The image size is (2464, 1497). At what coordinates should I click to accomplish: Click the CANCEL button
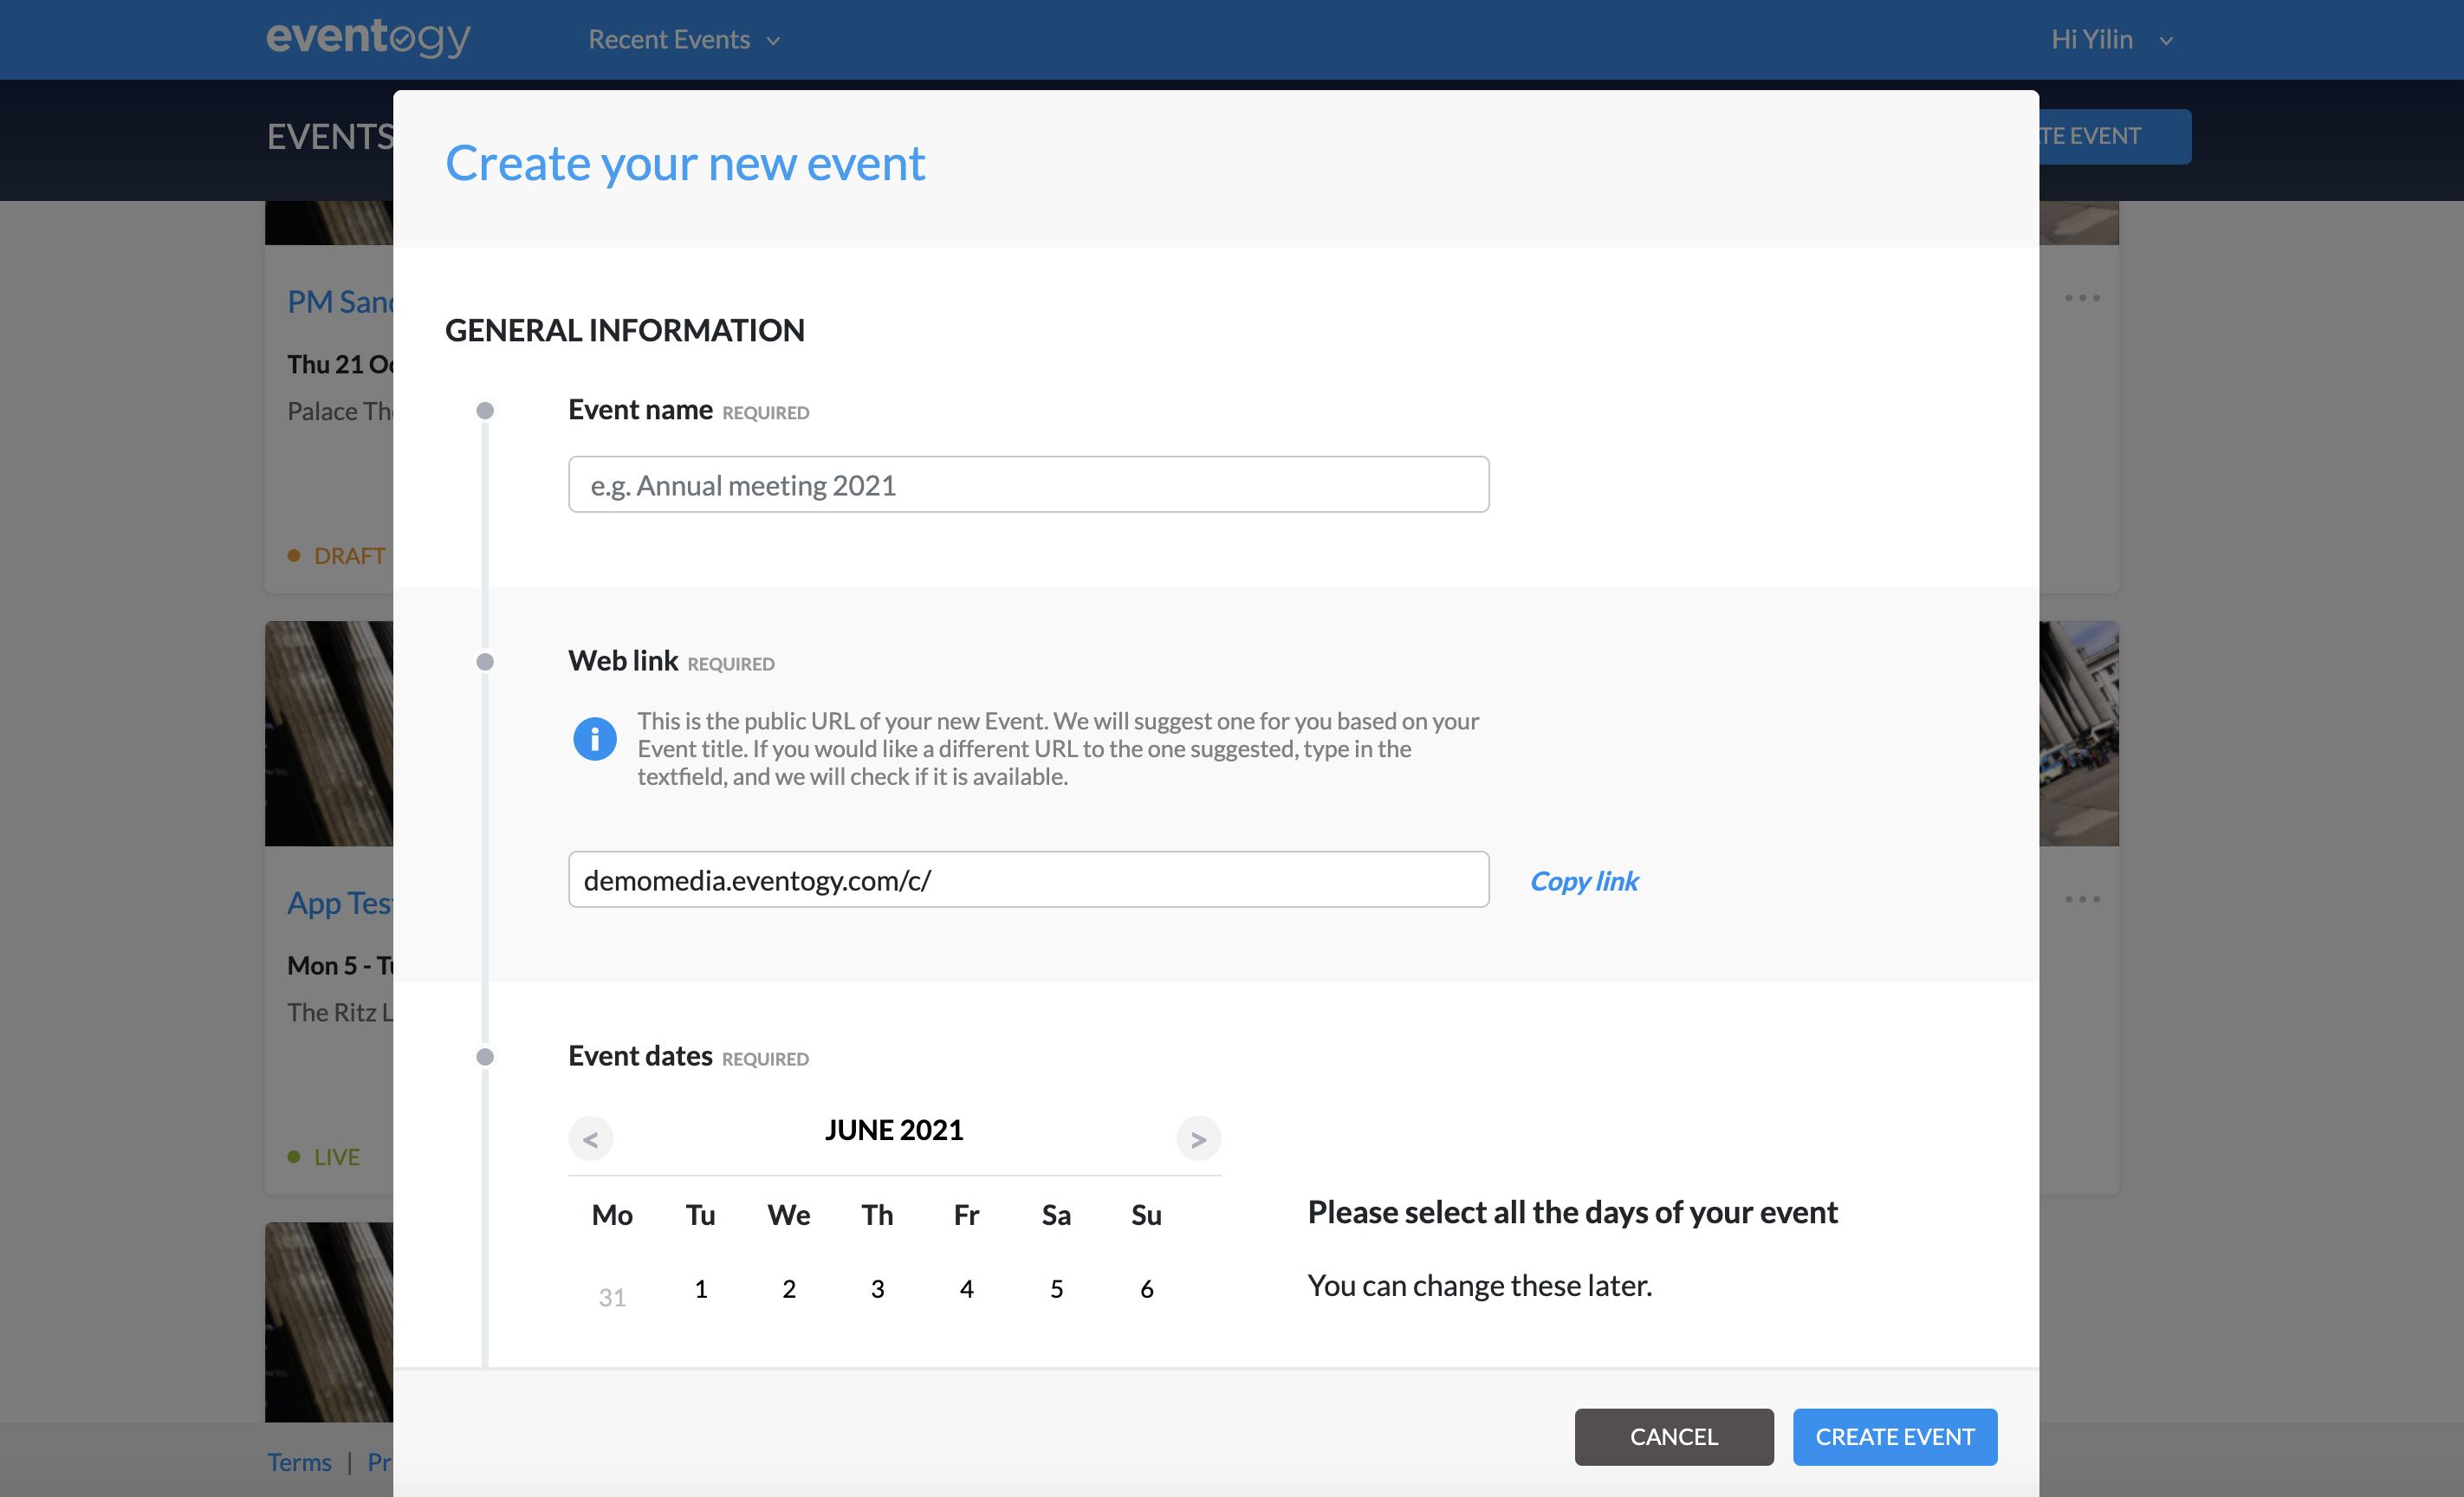click(x=1673, y=1437)
